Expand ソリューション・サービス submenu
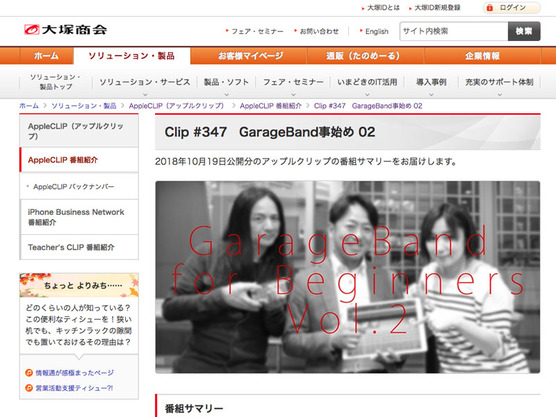The height and width of the screenshot is (417, 556). point(145,82)
